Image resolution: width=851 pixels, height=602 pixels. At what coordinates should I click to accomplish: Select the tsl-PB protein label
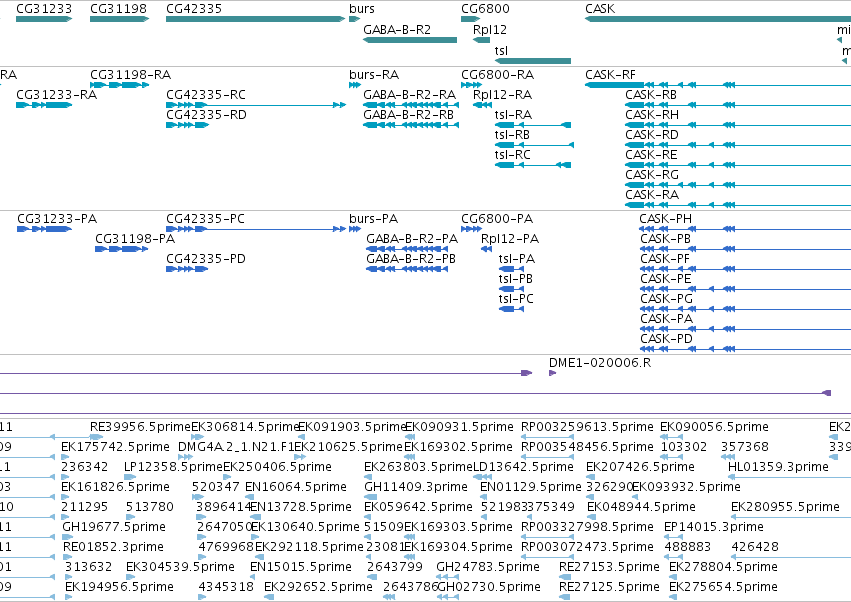[516, 279]
